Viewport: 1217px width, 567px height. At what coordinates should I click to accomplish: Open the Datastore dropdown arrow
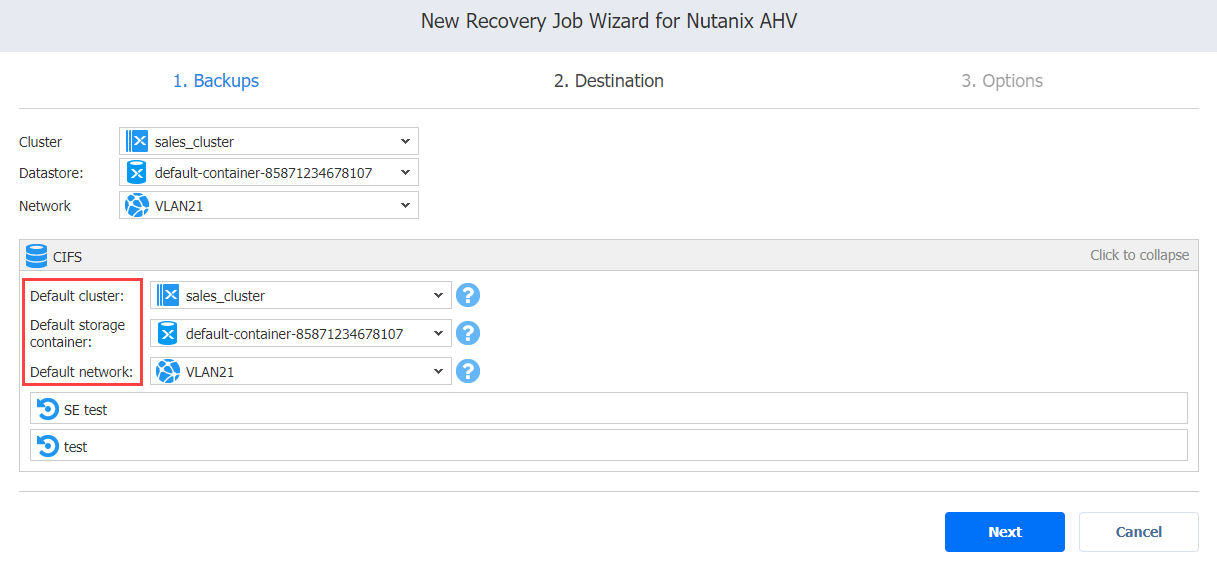coord(405,173)
